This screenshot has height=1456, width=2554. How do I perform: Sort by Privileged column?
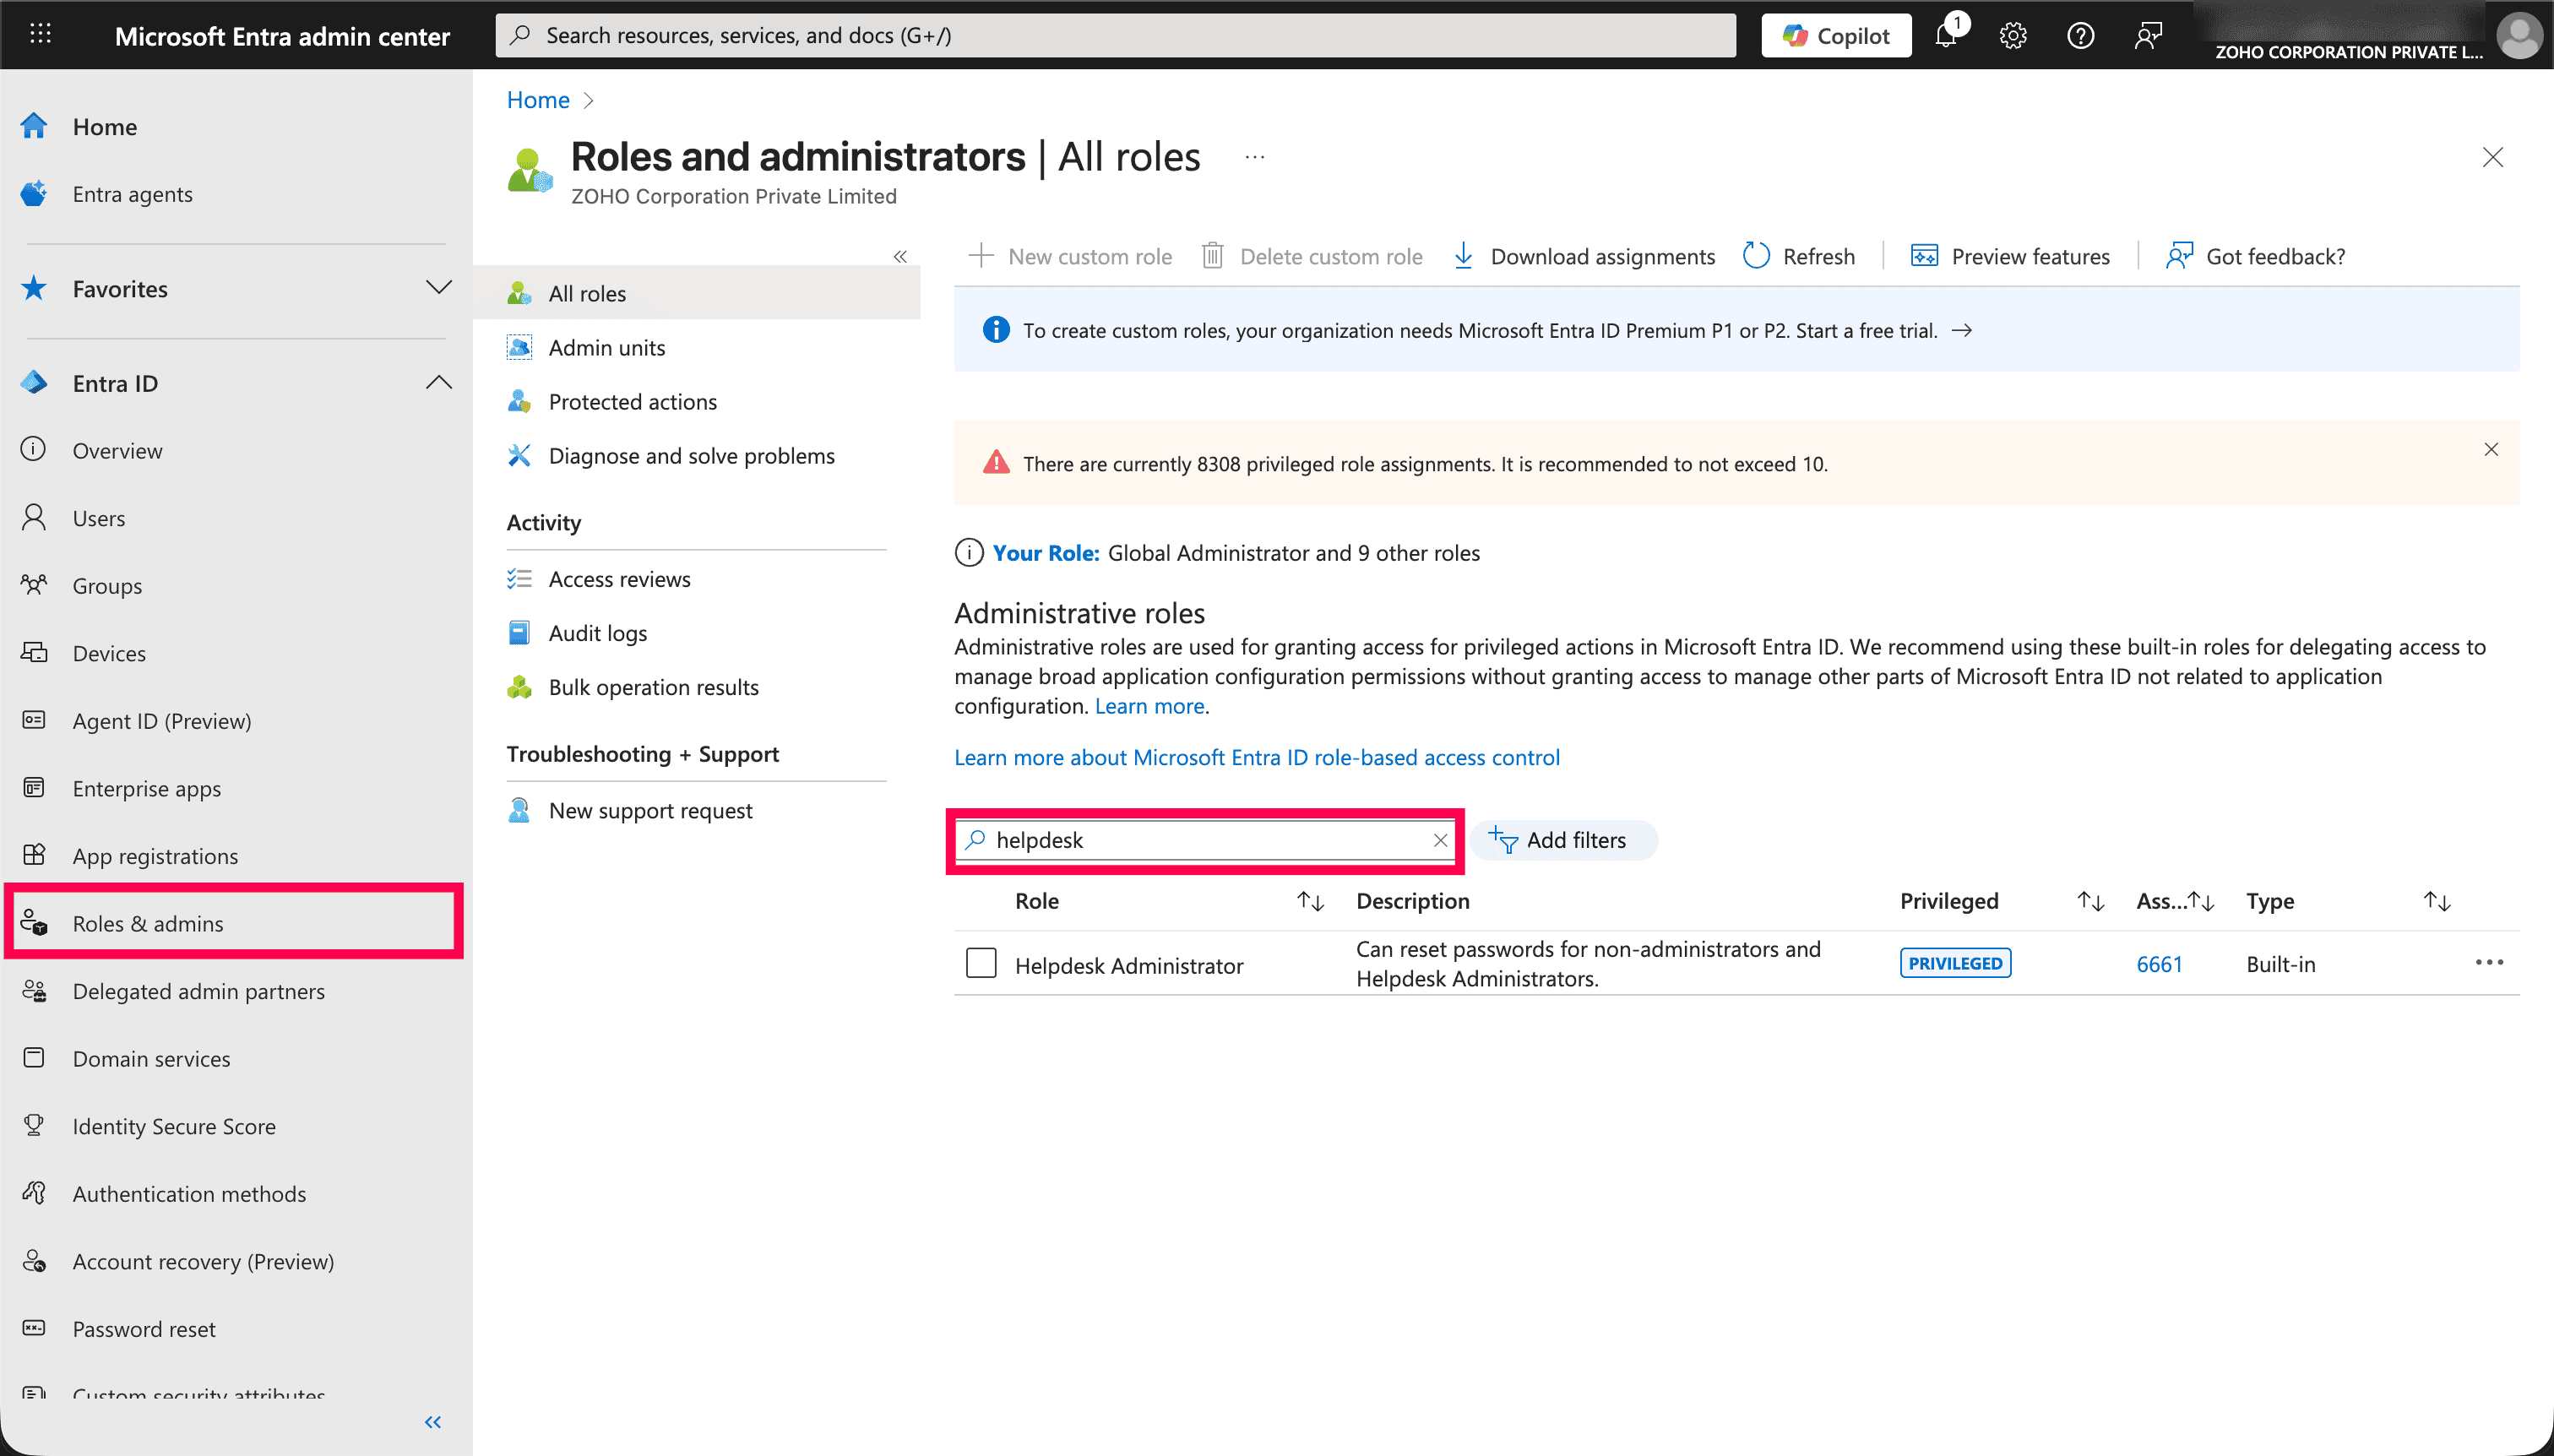2090,901
